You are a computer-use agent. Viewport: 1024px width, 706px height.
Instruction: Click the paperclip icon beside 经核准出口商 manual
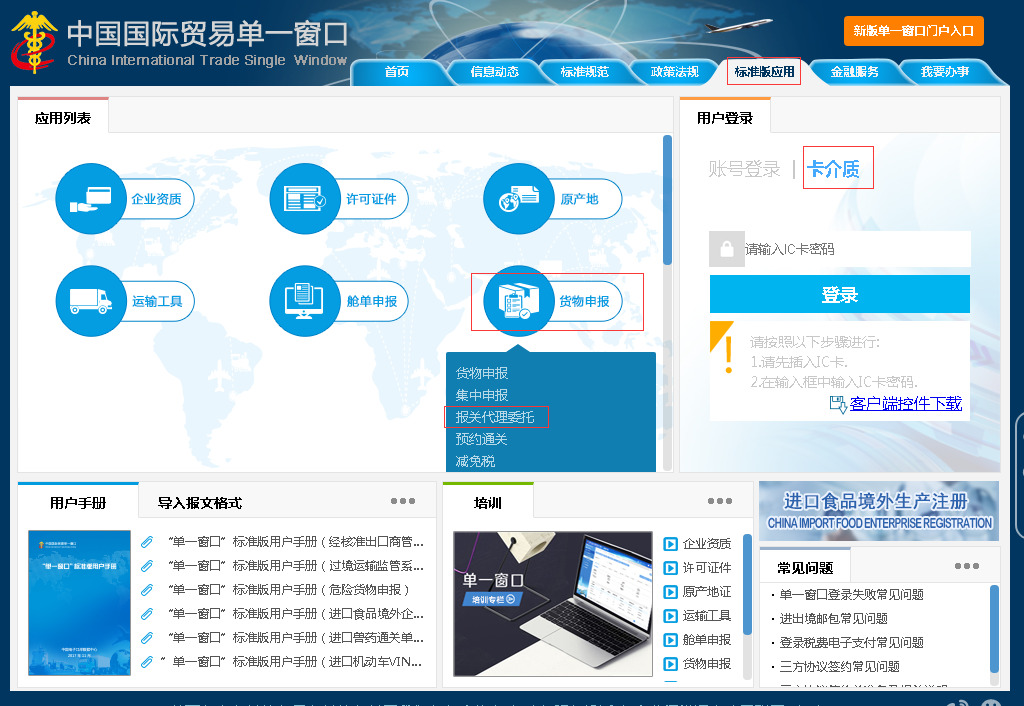tap(148, 541)
